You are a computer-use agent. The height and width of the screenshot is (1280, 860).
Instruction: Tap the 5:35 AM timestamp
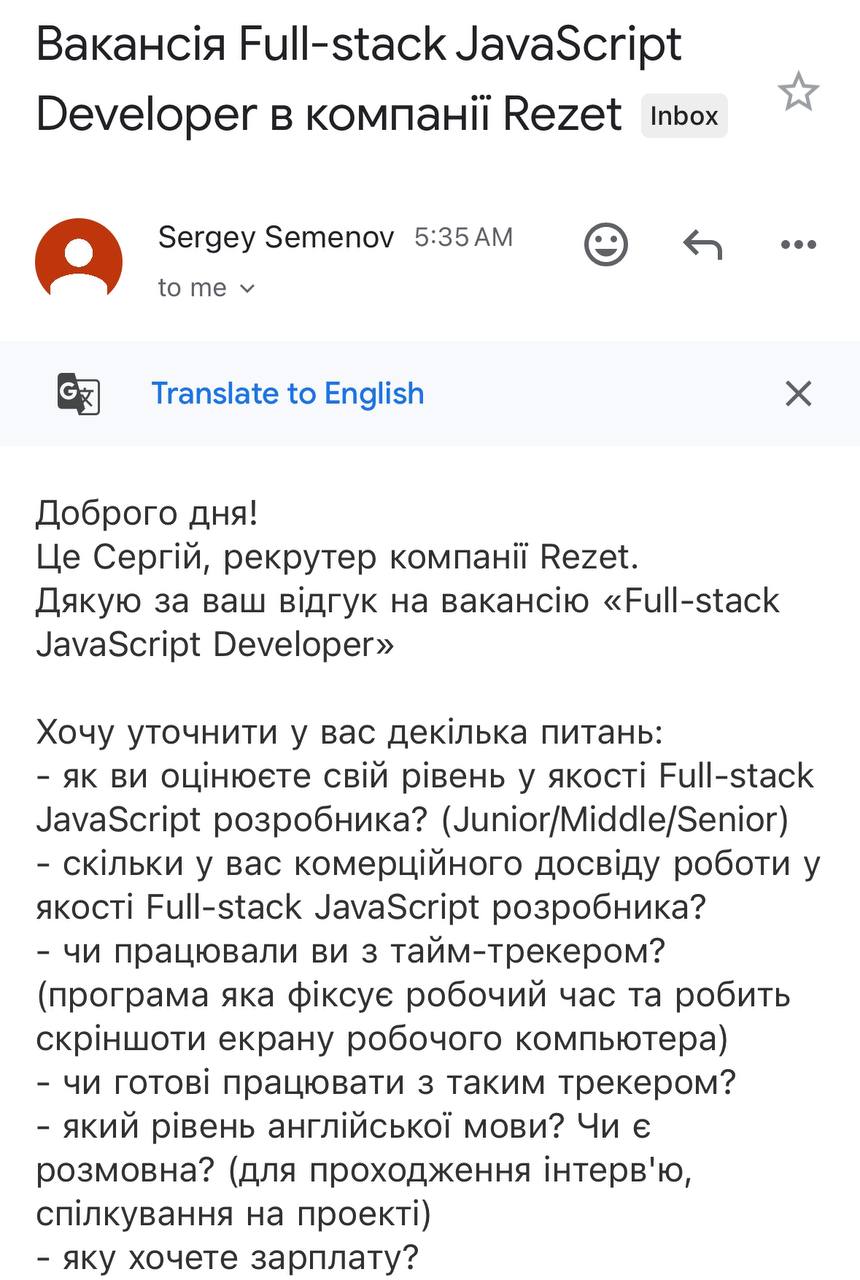pos(463,237)
